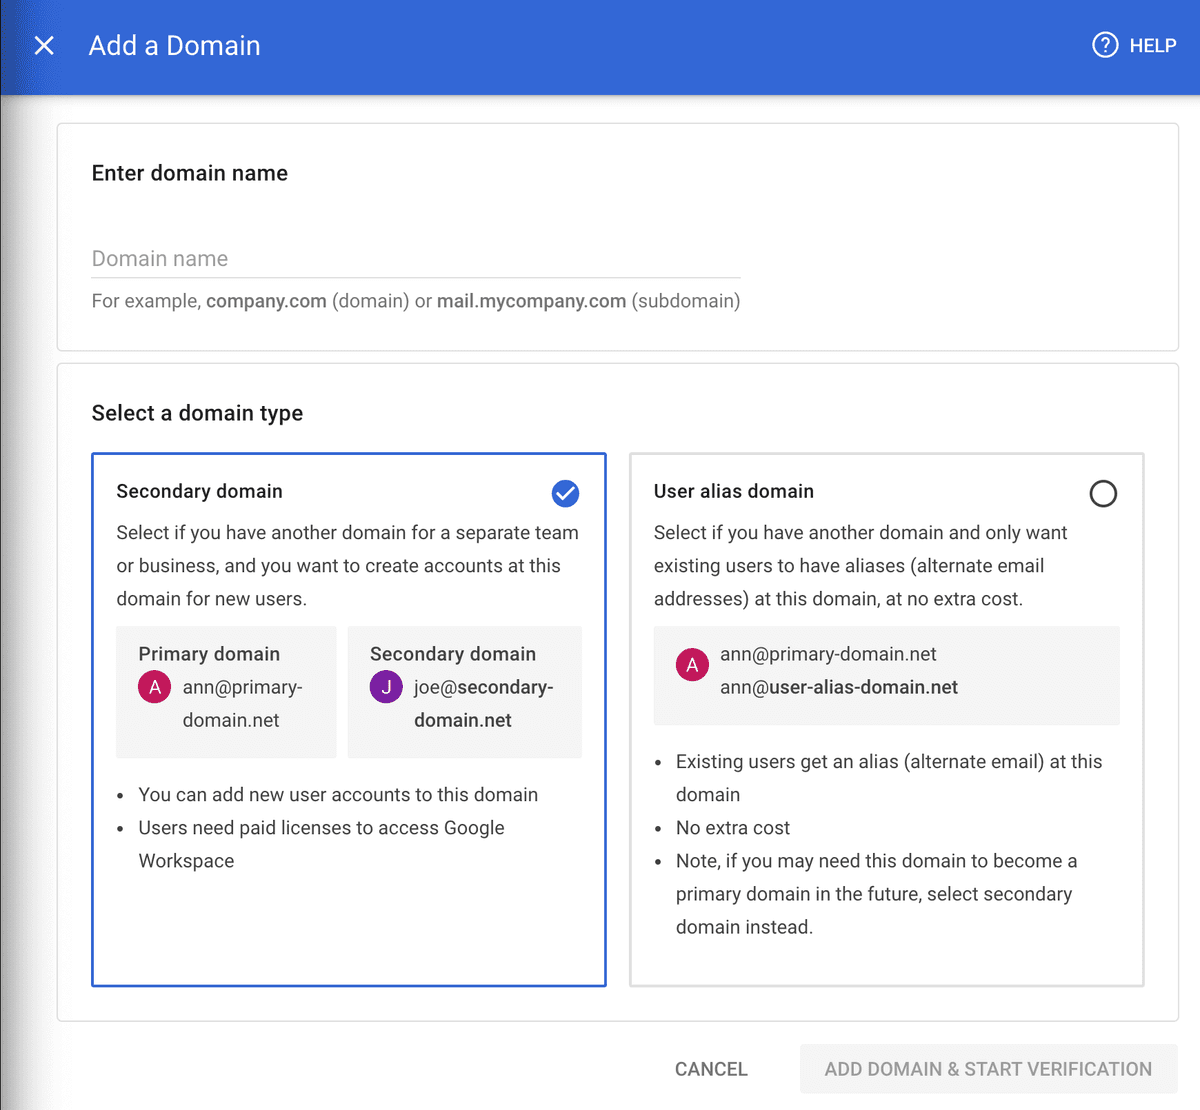Choose the Secondary domain card title
Screen dimensions: 1200x1110
click(200, 491)
